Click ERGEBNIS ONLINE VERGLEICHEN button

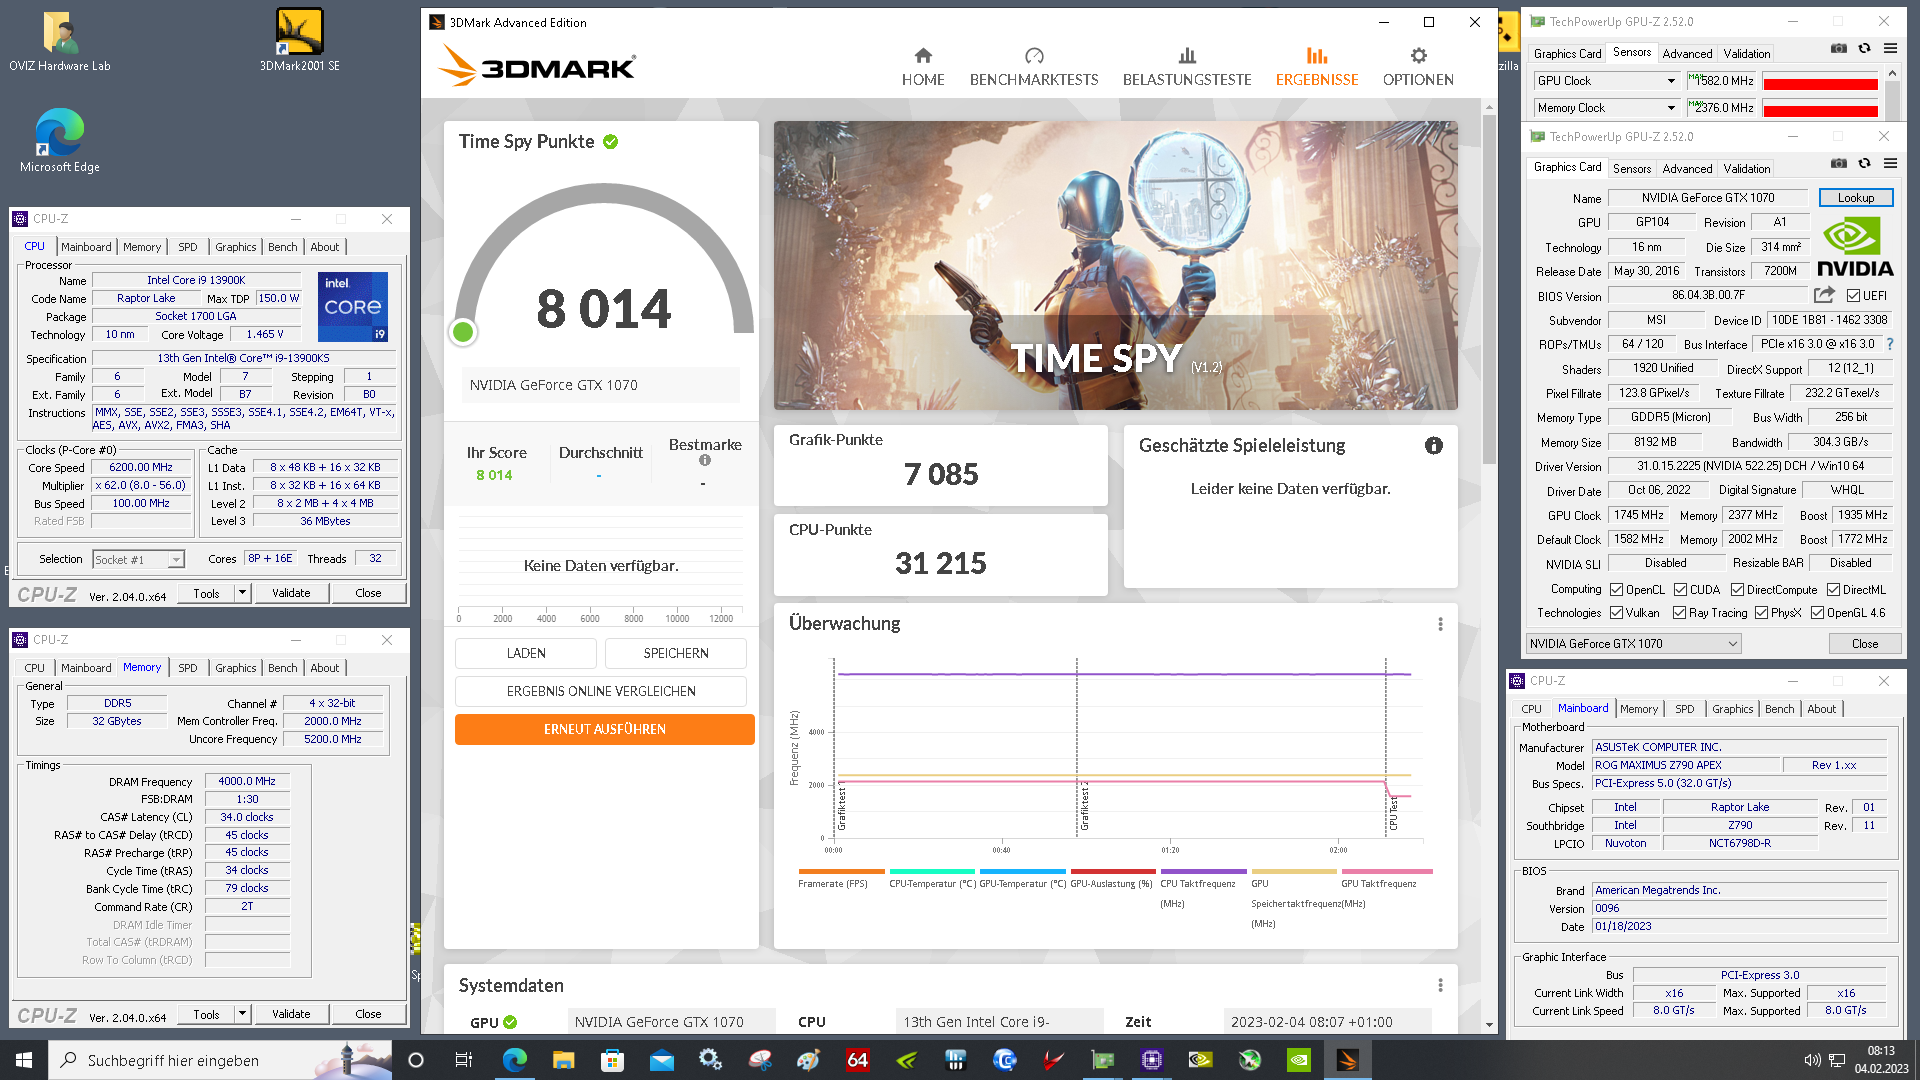tap(601, 691)
